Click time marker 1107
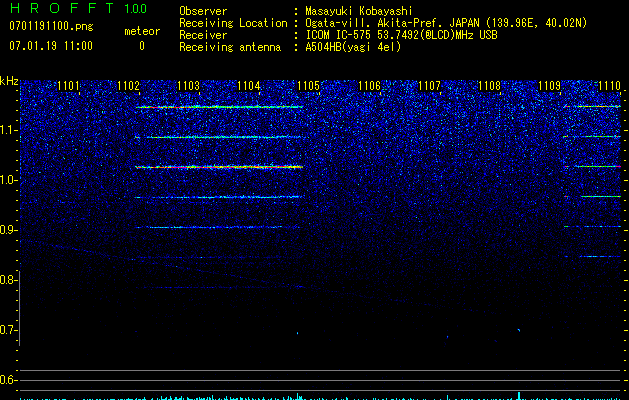629x400 pixels. coord(429,85)
